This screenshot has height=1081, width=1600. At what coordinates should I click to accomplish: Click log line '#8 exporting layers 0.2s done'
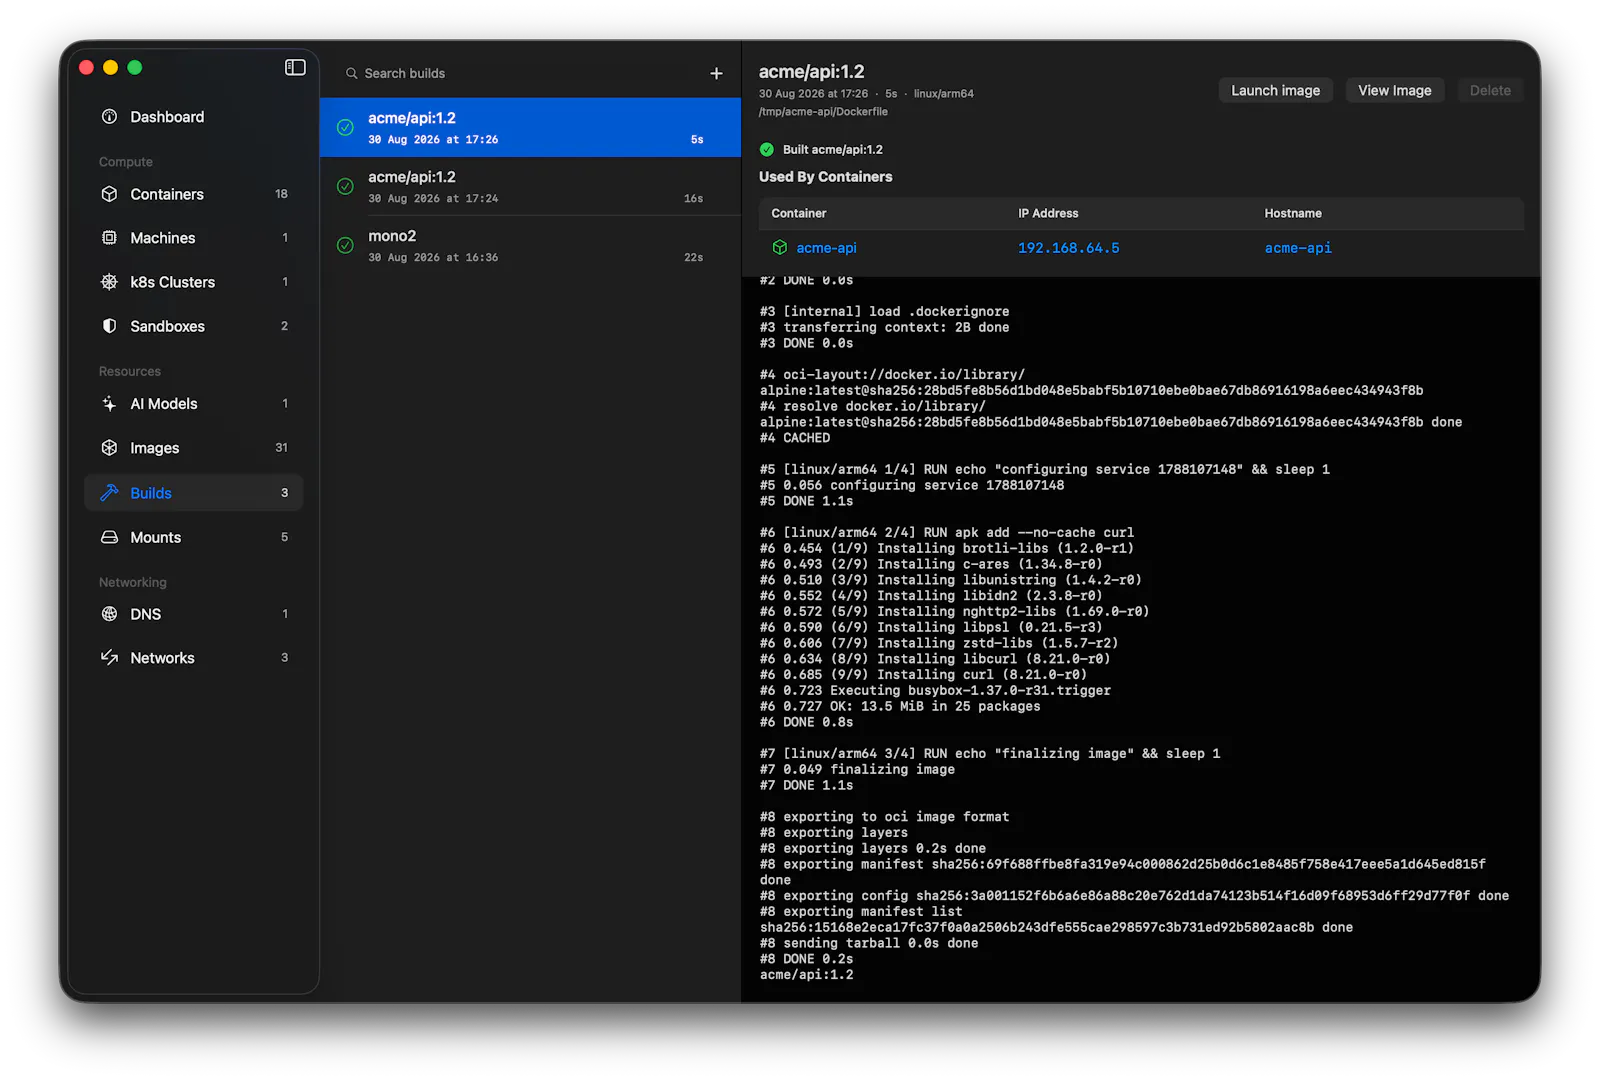[x=873, y=848]
